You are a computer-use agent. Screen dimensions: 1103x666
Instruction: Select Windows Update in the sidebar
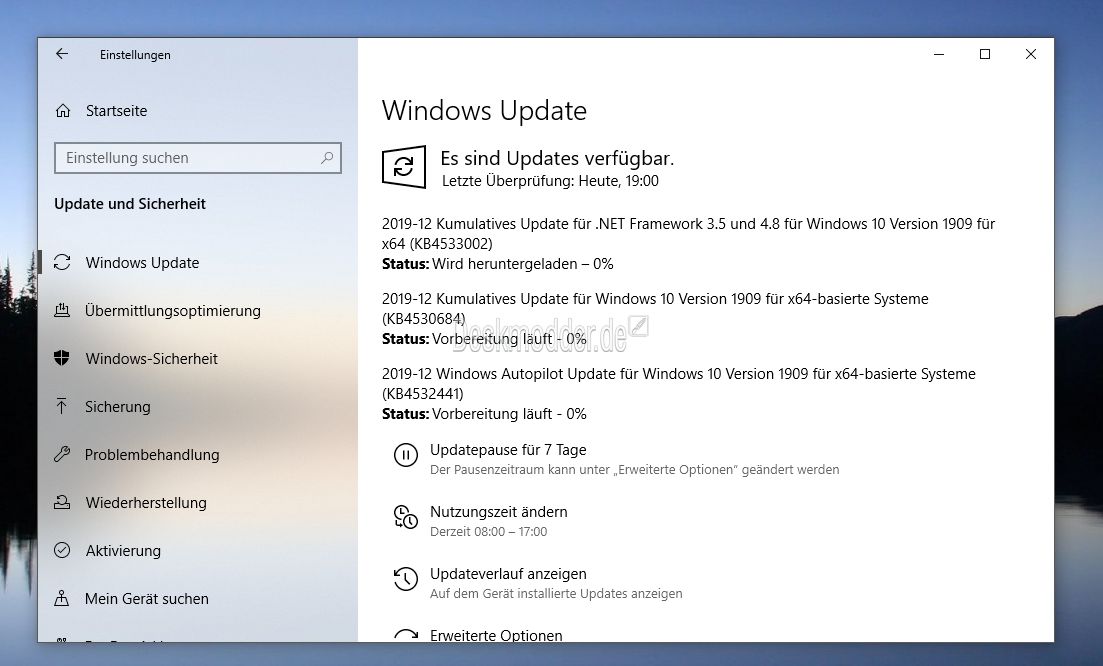(142, 262)
